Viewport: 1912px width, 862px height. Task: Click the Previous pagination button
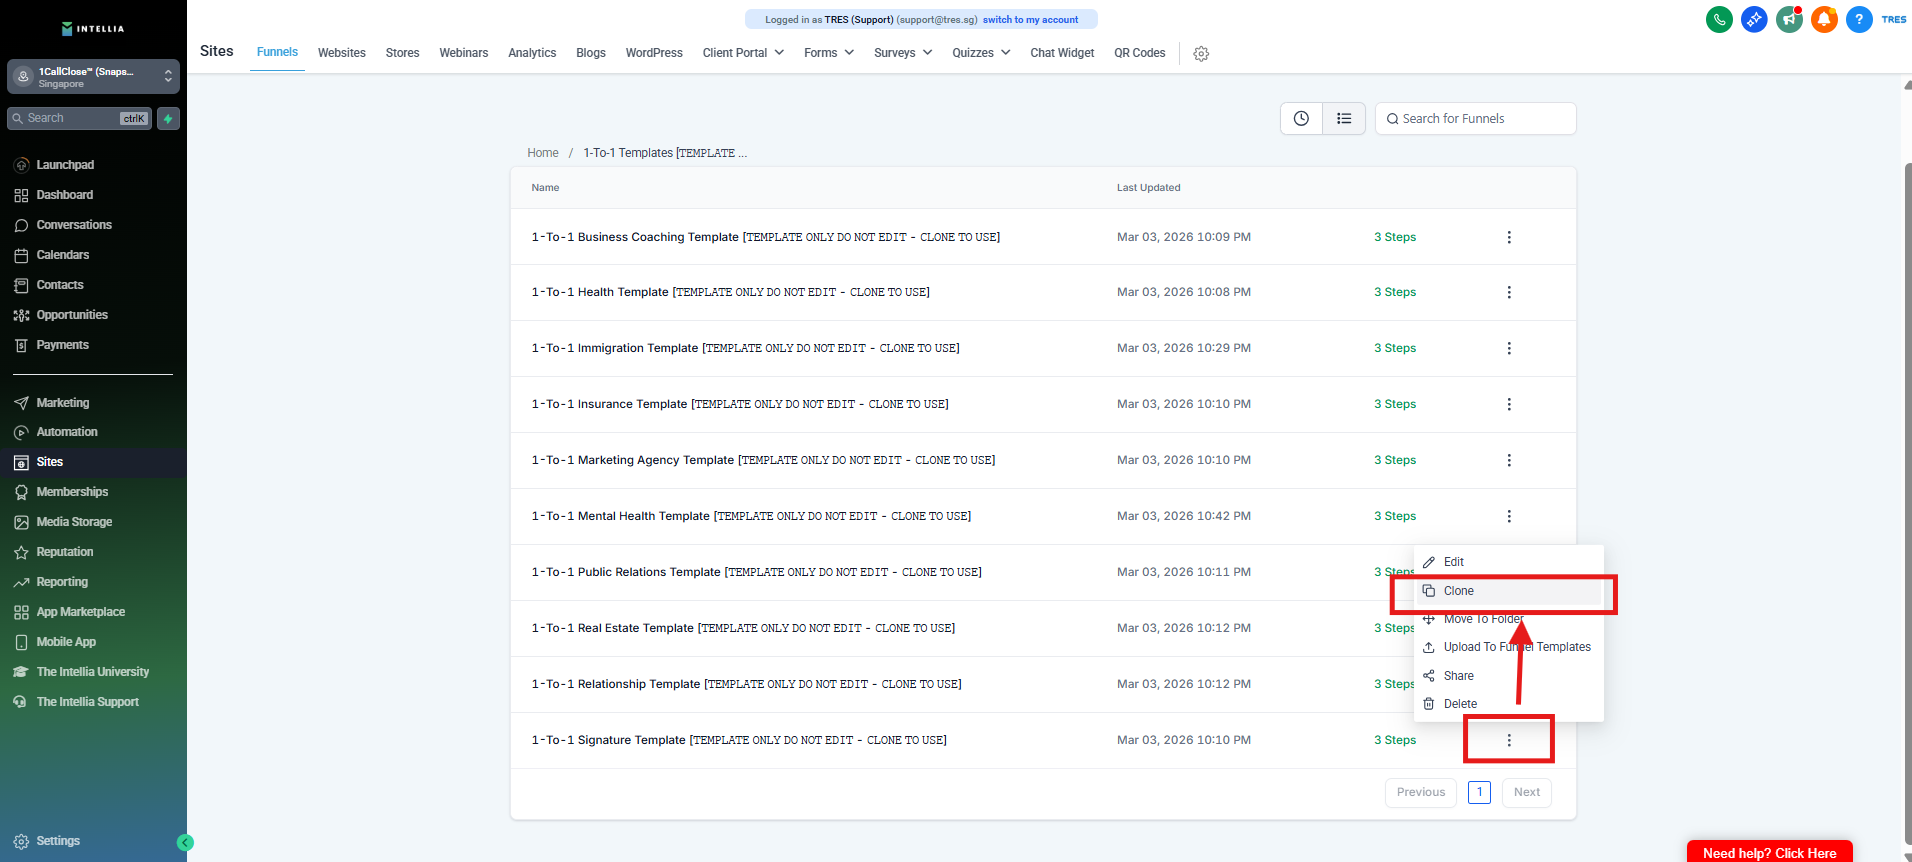click(1421, 792)
